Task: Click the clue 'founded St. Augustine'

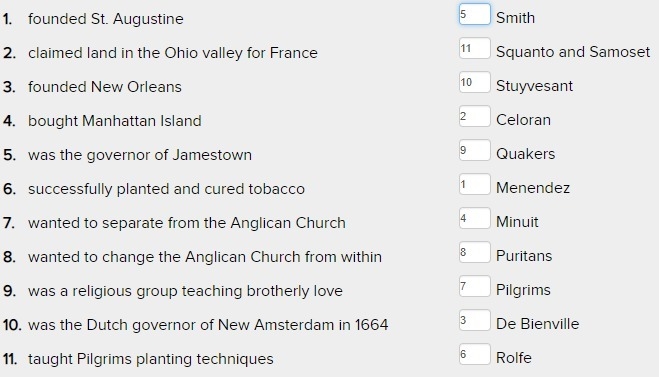Action: click(x=105, y=19)
